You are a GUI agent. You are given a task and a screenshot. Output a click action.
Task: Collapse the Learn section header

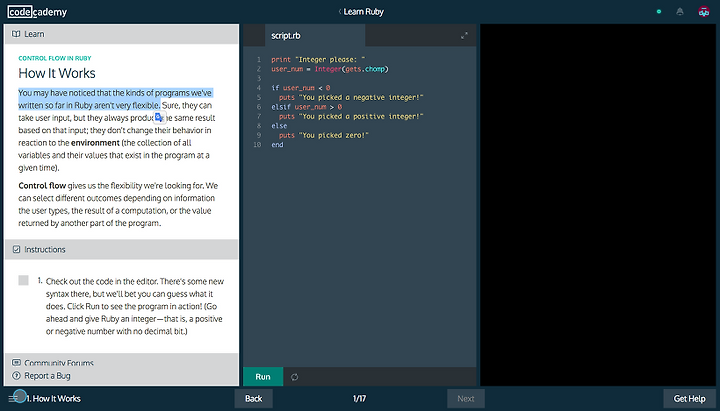(121, 34)
